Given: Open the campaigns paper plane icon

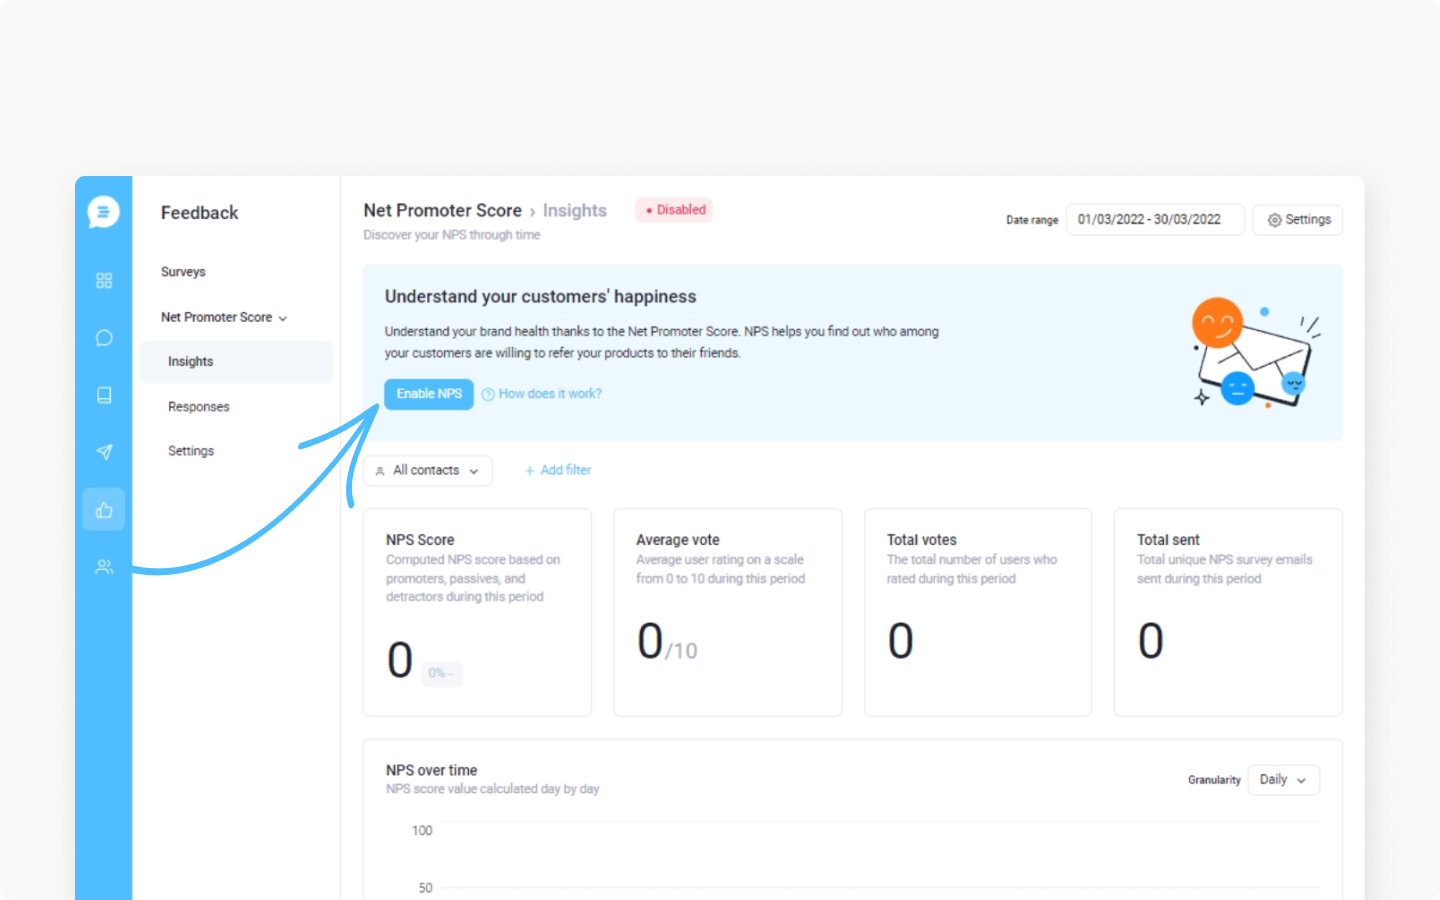Looking at the screenshot, I should click(x=104, y=452).
